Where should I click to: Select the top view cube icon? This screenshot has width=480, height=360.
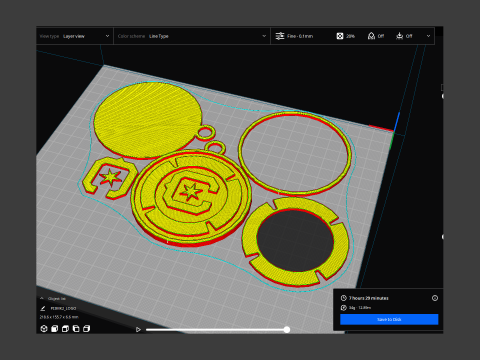[65, 329]
